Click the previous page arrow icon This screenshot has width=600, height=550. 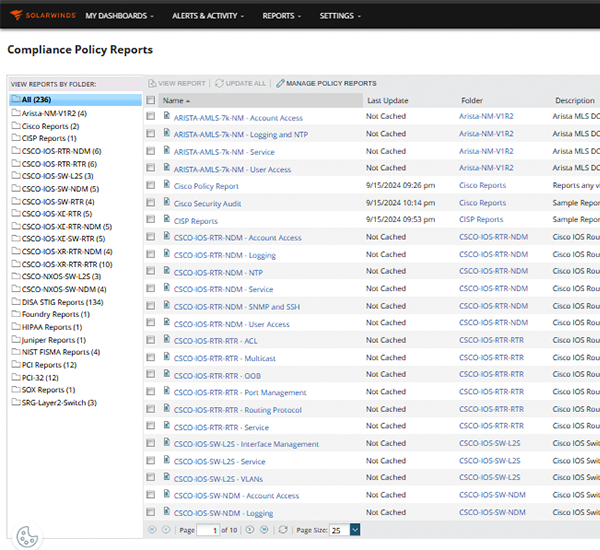click(x=166, y=530)
